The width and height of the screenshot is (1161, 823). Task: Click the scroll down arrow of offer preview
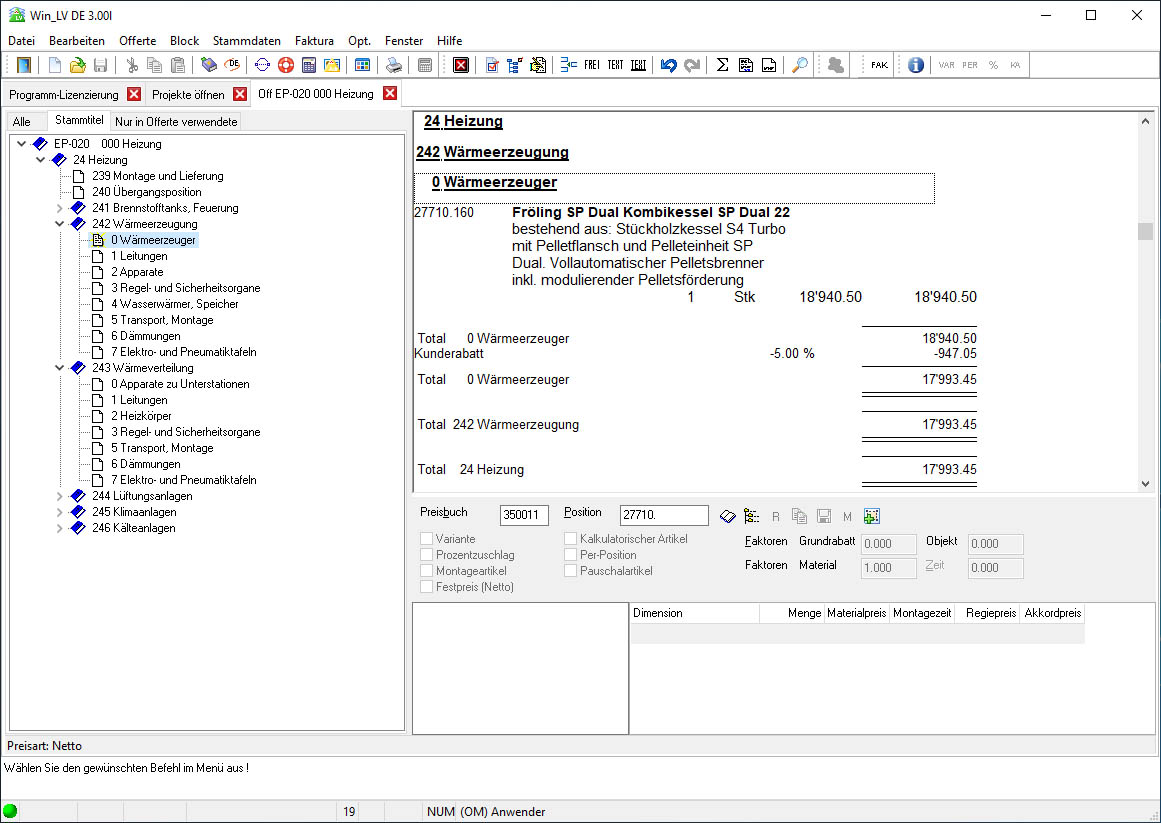click(1145, 484)
